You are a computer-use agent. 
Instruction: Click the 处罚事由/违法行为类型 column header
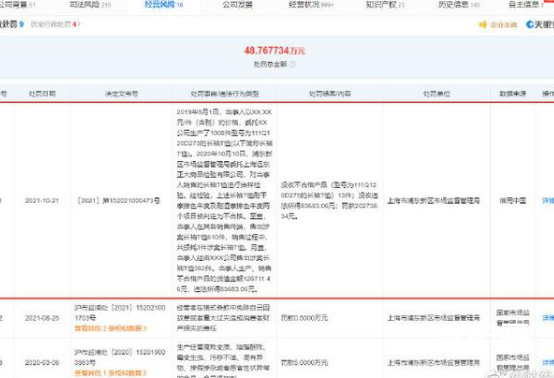tap(225, 94)
